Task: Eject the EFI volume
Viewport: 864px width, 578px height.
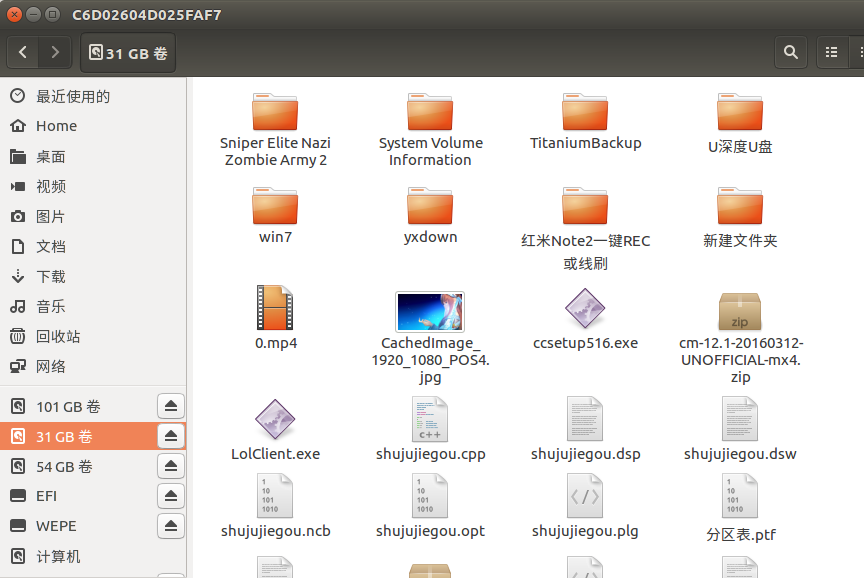Action: pos(171,496)
